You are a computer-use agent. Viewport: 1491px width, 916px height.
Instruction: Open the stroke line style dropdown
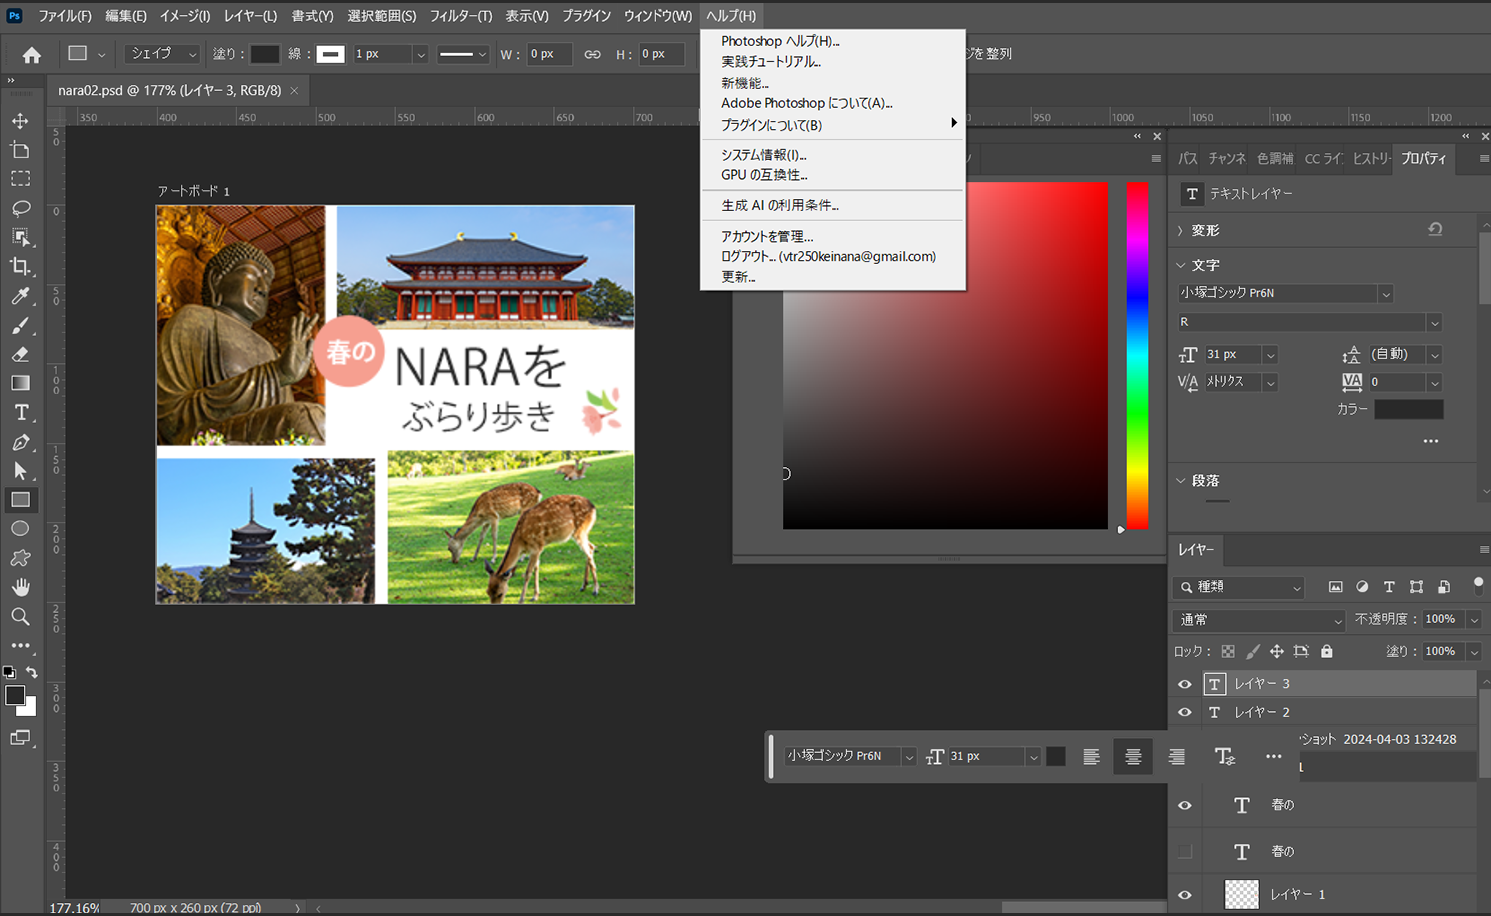click(x=462, y=54)
